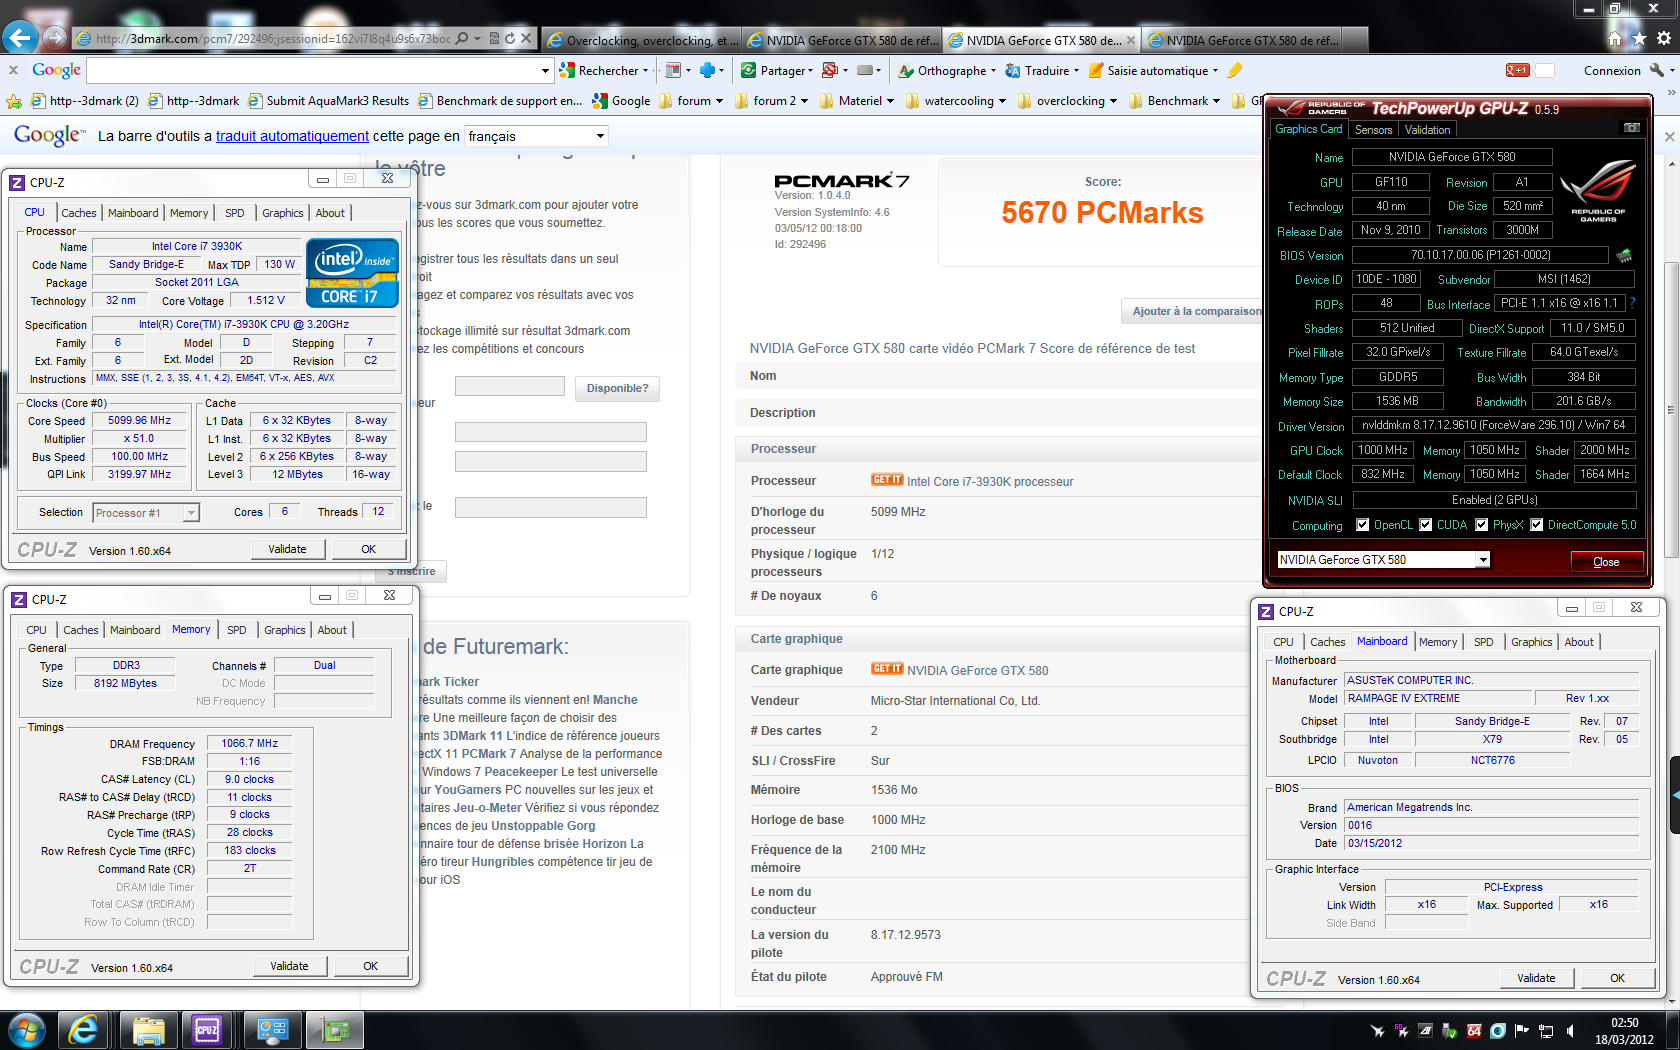The image size is (1680, 1050).
Task: Open Internet Explorer from the taskbar
Action: pyautogui.click(x=83, y=1030)
